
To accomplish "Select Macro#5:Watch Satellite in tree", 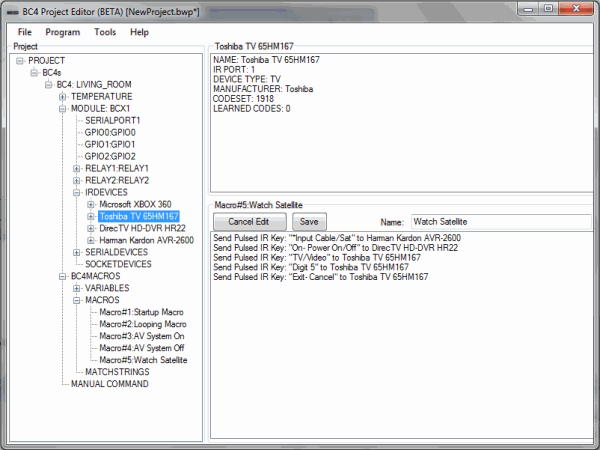I will click(x=143, y=360).
